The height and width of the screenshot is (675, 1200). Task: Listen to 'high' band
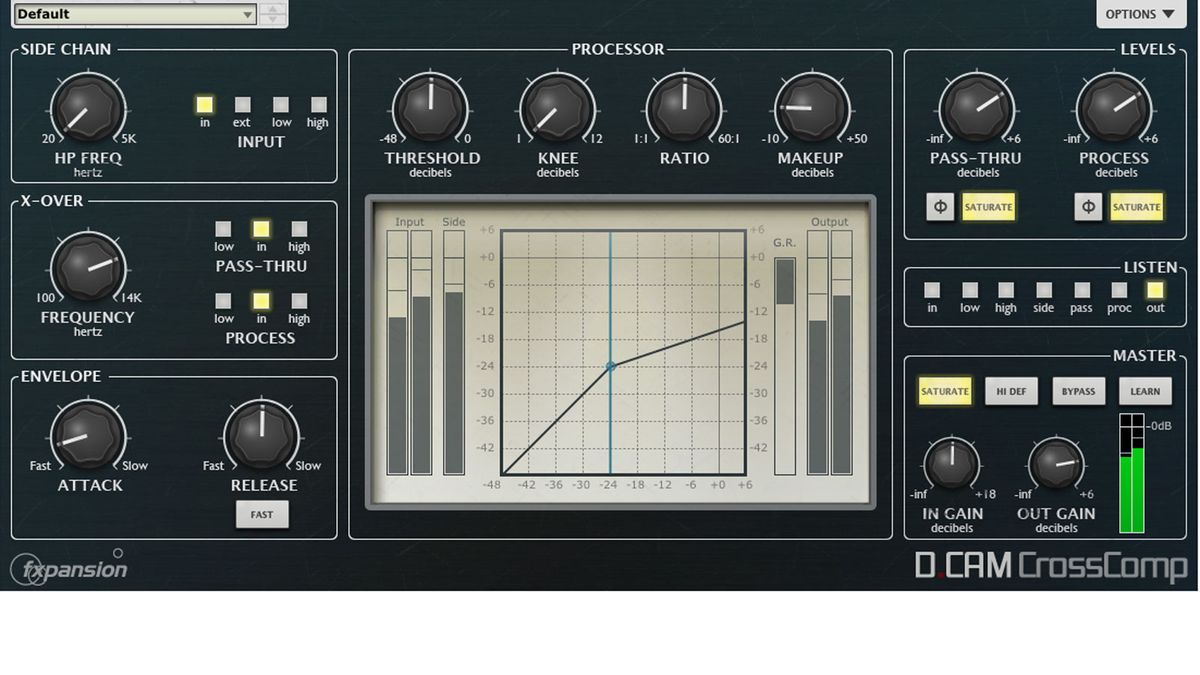(x=1006, y=290)
